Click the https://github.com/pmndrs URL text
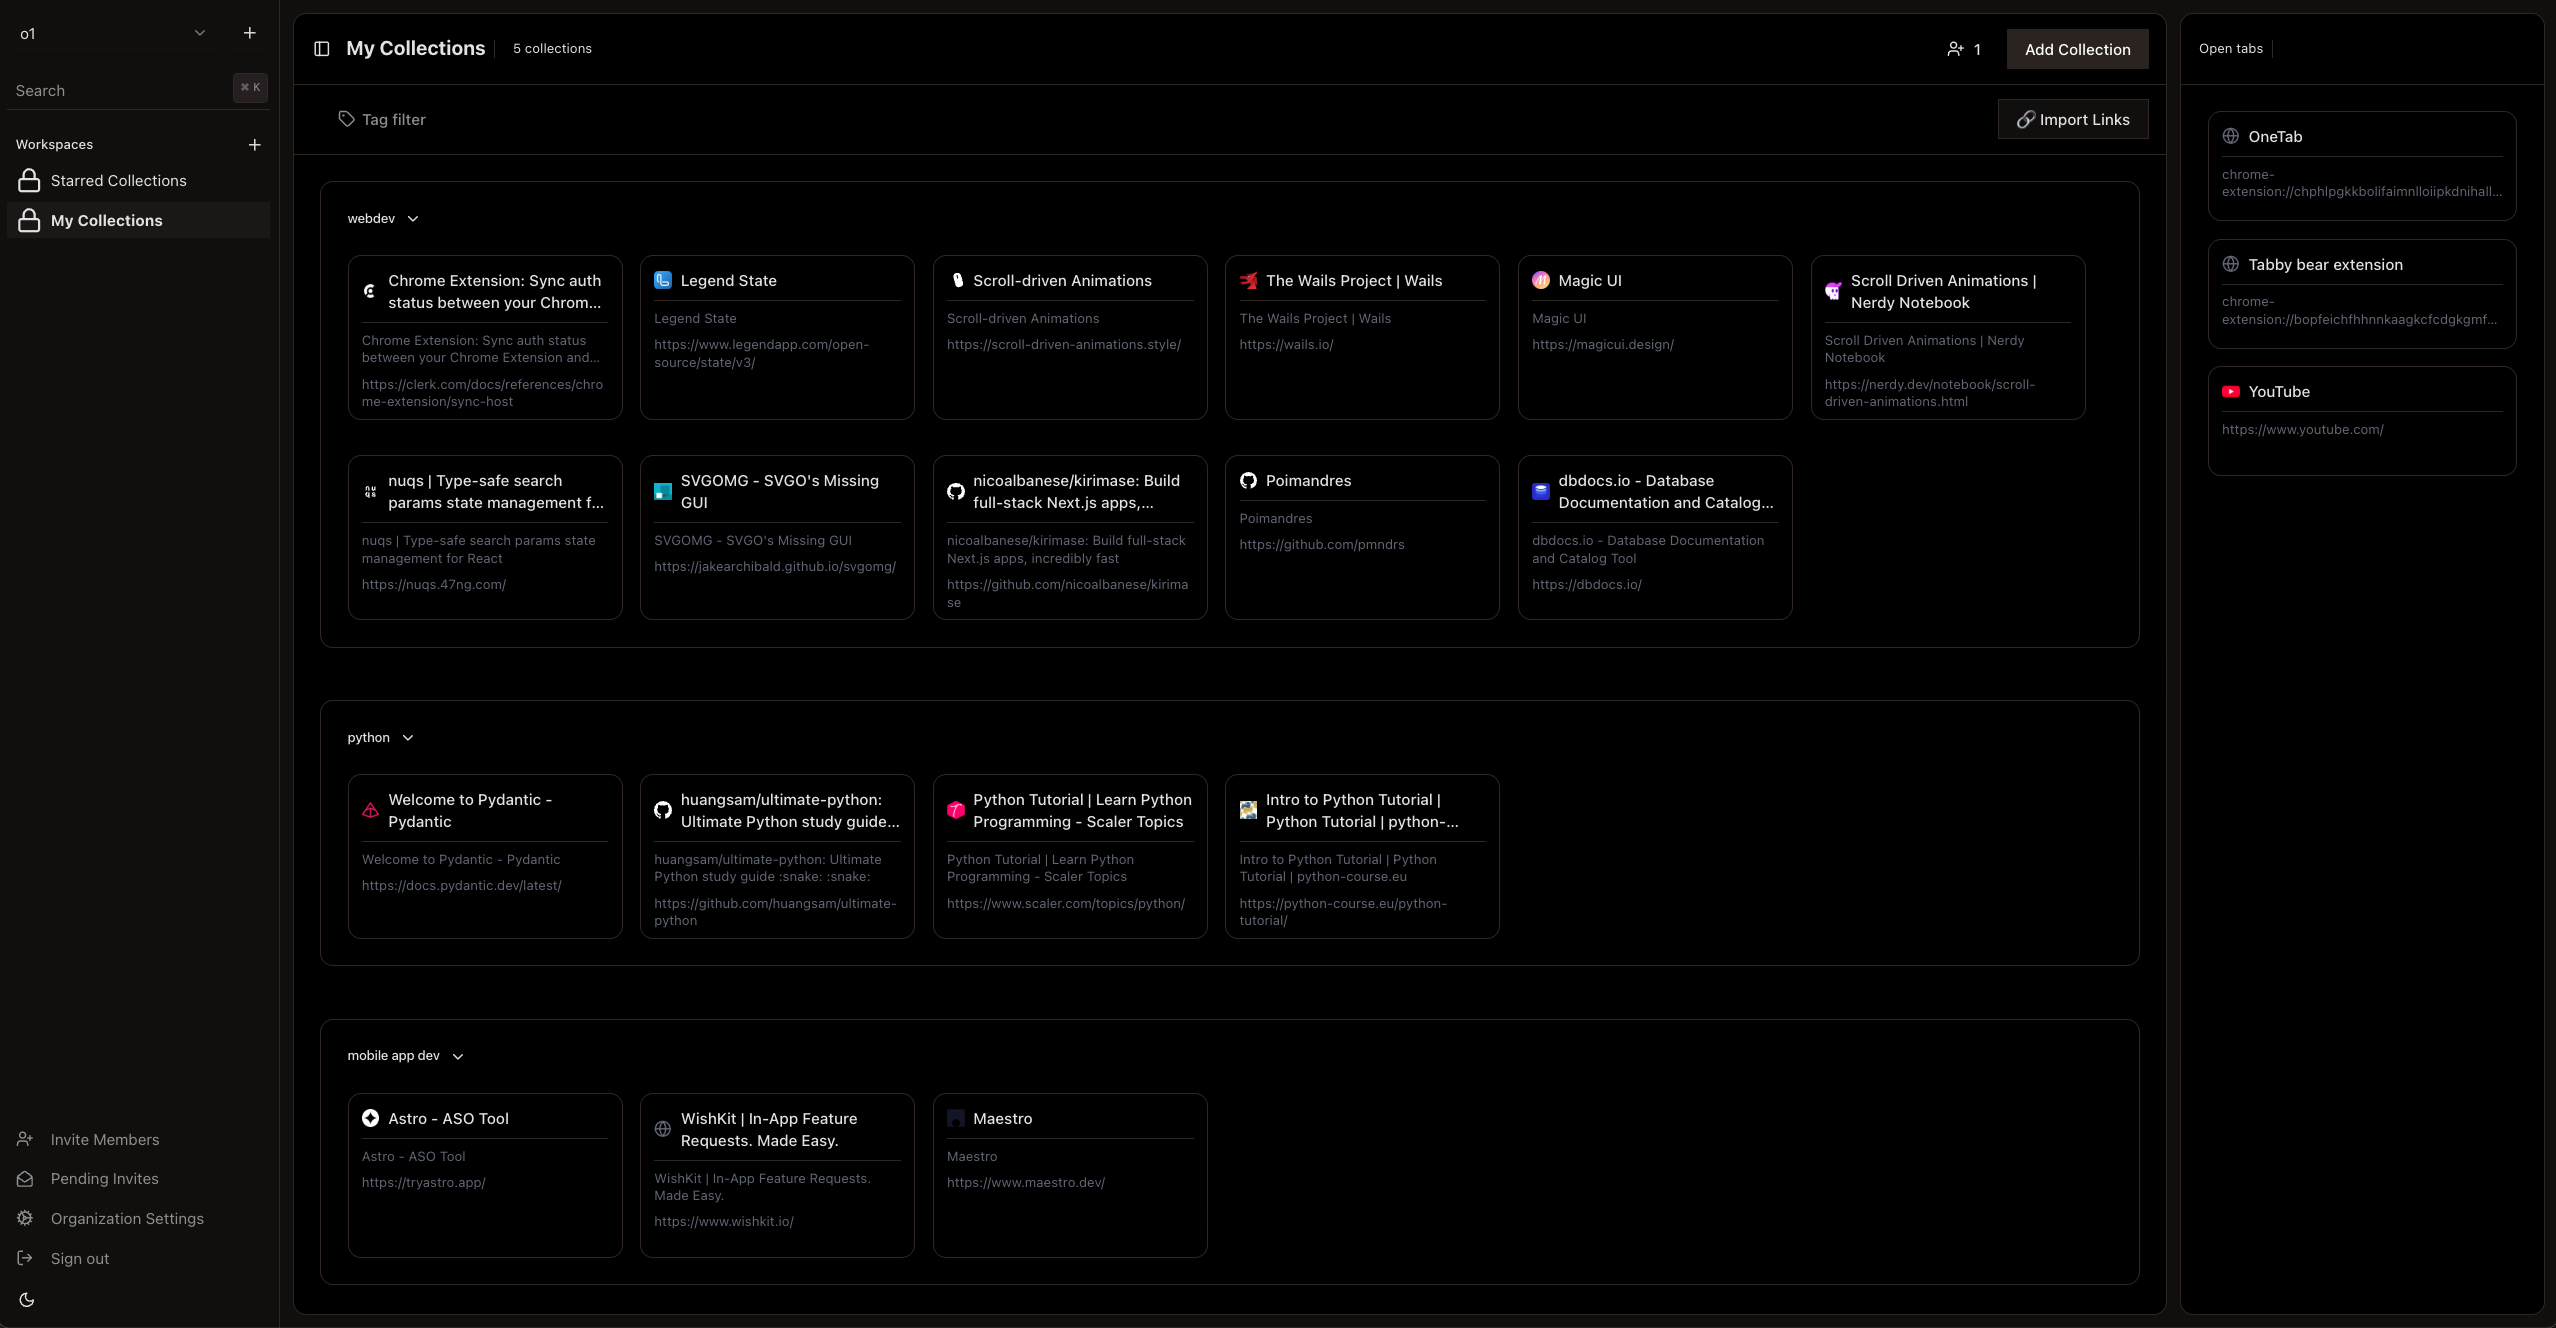The width and height of the screenshot is (2556, 1328). 1321,545
